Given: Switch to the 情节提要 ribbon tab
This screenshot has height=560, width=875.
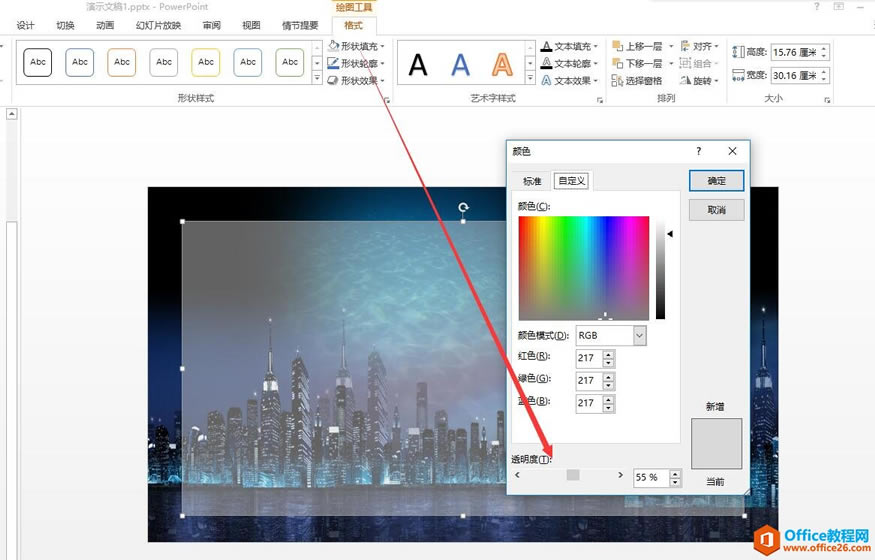Looking at the screenshot, I should (300, 26).
